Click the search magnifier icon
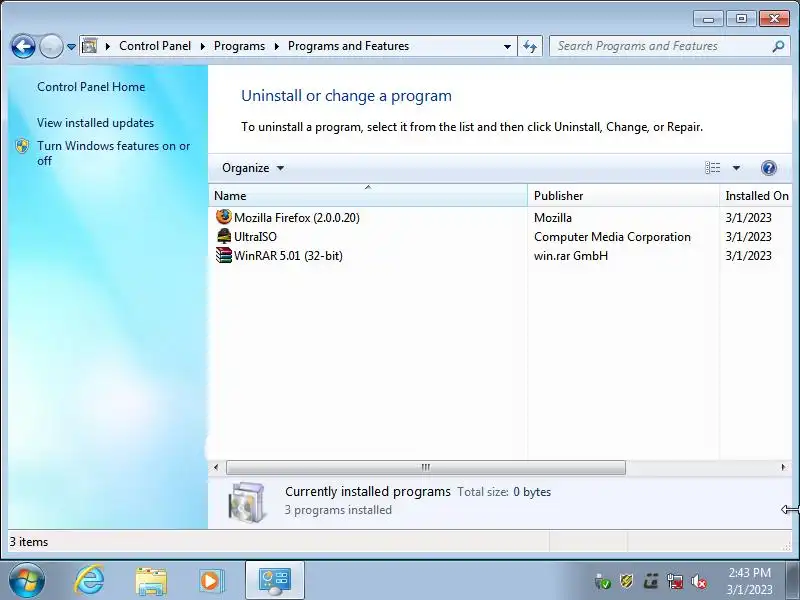Viewport: 800px width, 600px height. coord(779,46)
